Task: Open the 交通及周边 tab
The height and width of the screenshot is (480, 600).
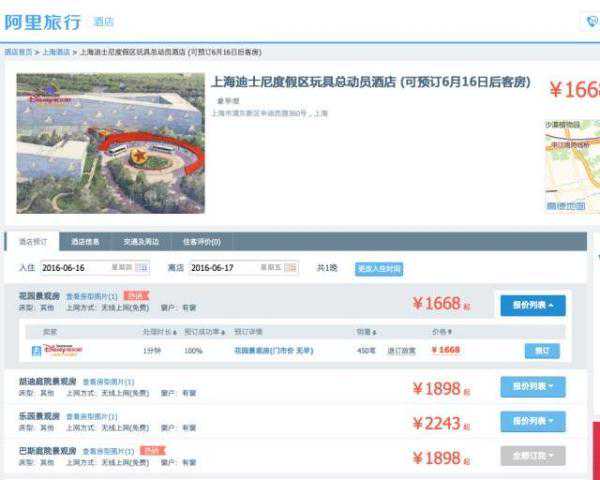Action: point(141,242)
